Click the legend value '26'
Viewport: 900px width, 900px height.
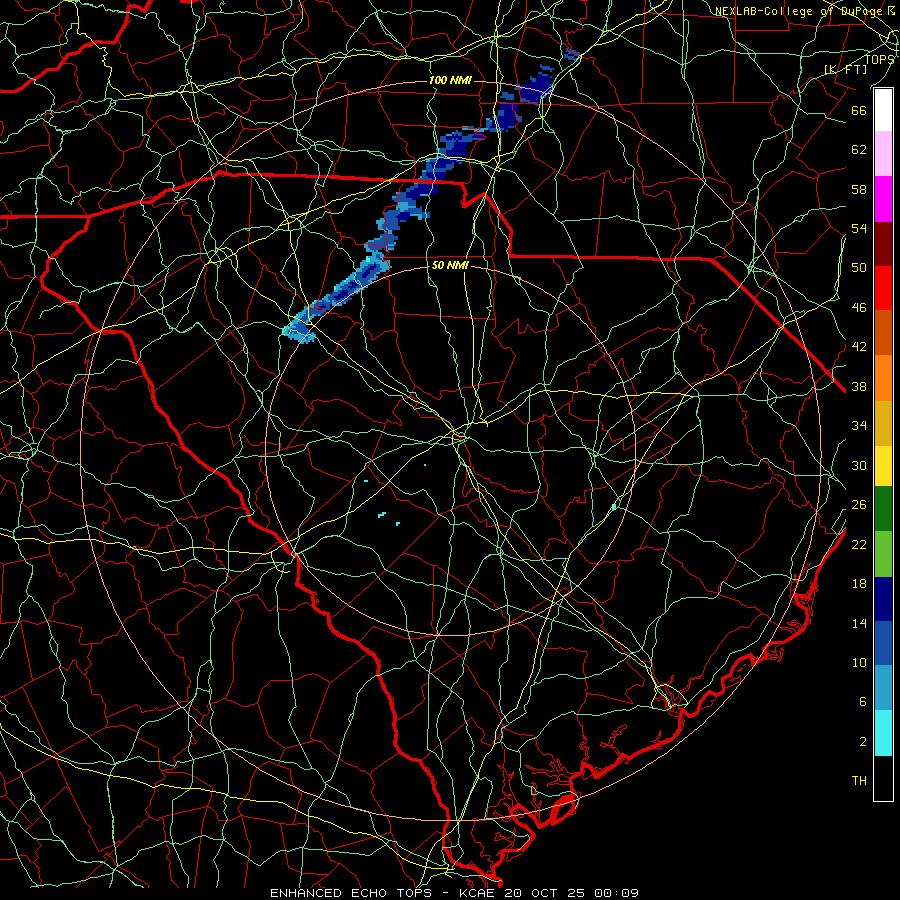pyautogui.click(x=859, y=505)
